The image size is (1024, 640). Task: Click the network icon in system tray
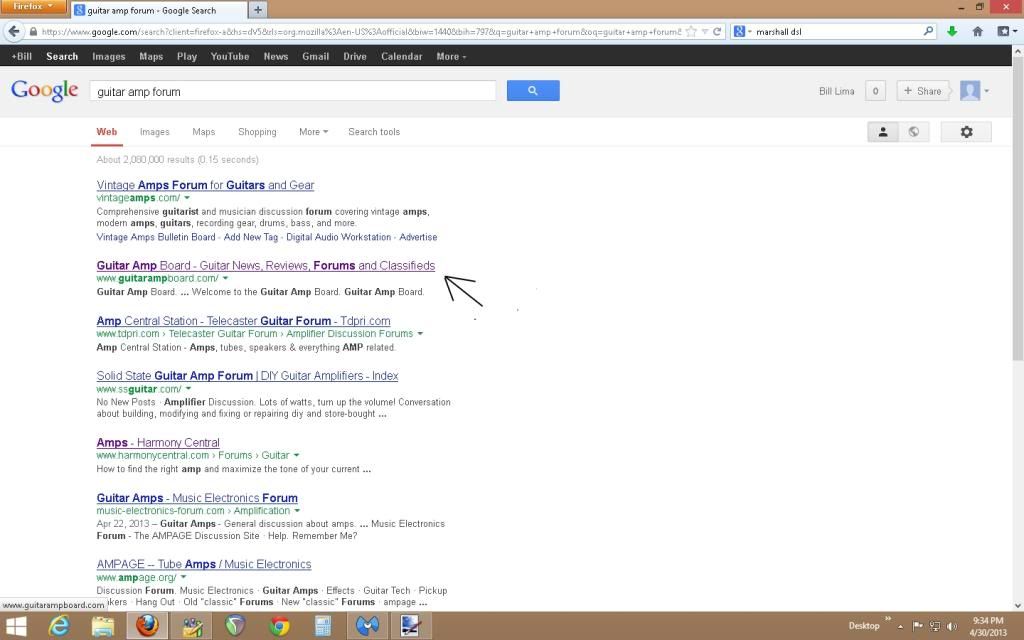coord(935,626)
